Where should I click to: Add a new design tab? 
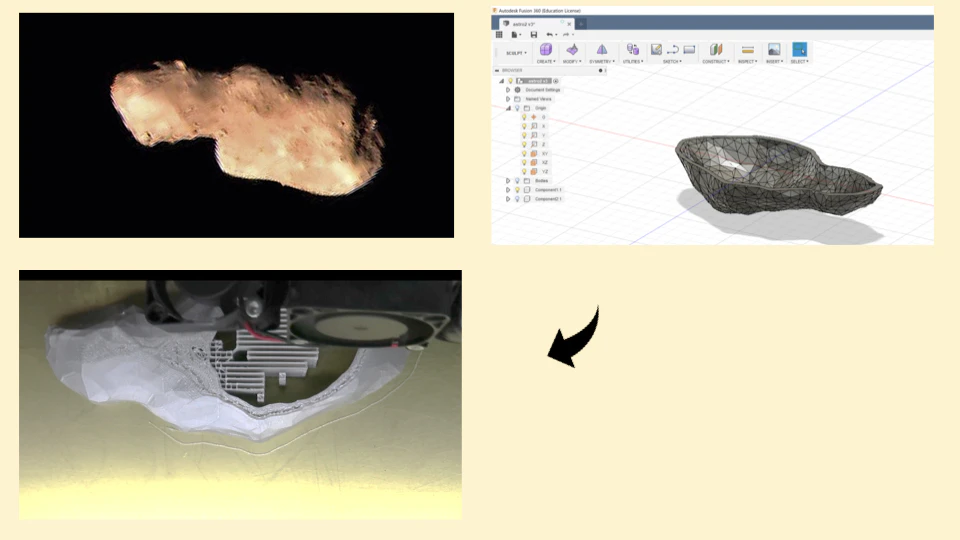(581, 24)
